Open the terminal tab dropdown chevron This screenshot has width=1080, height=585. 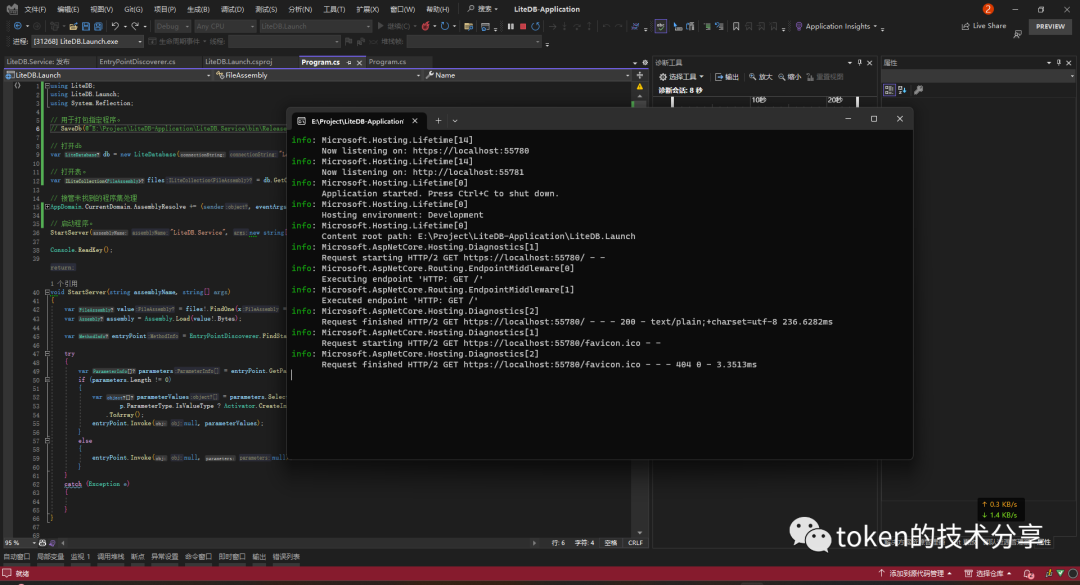pos(455,121)
